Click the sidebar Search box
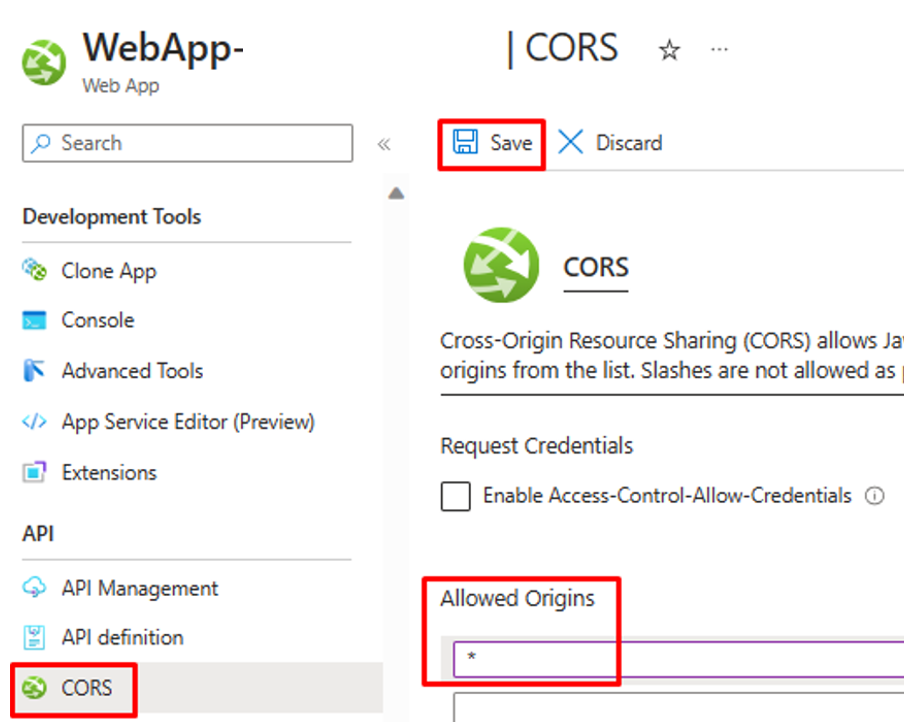This screenshot has width=904, height=722. pyautogui.click(x=187, y=143)
